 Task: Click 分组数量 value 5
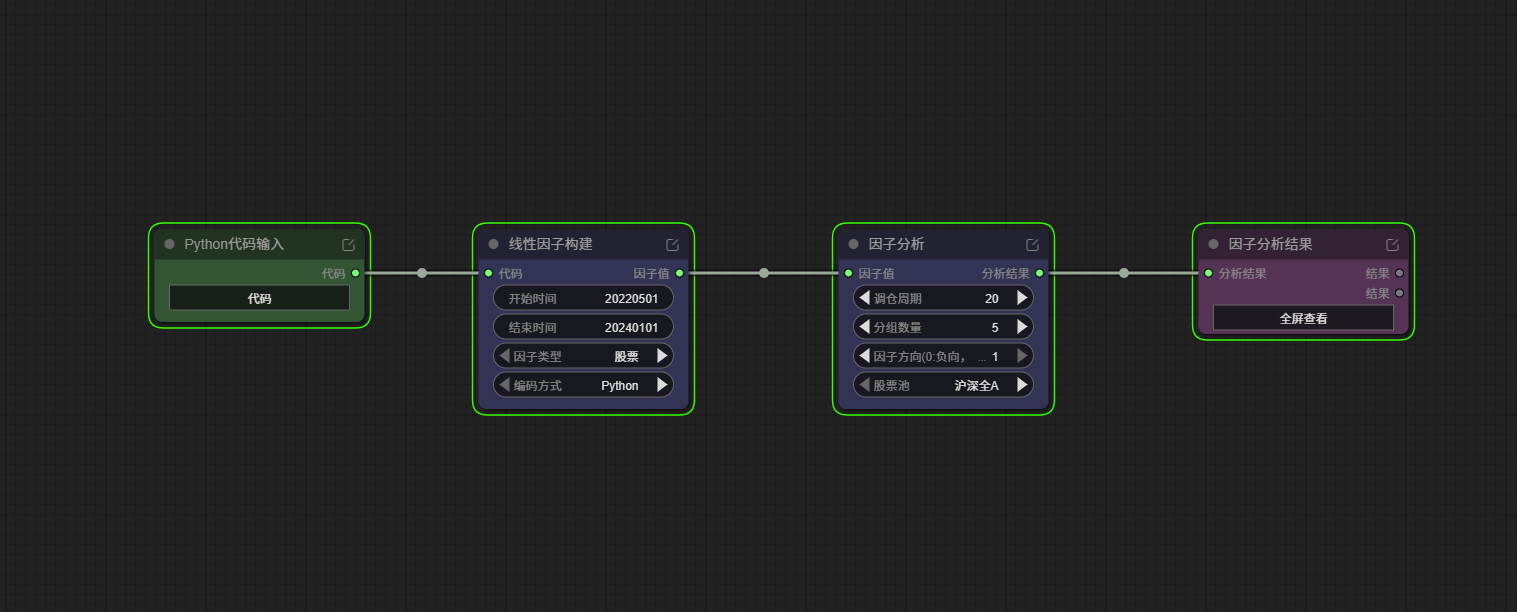(x=995, y=327)
